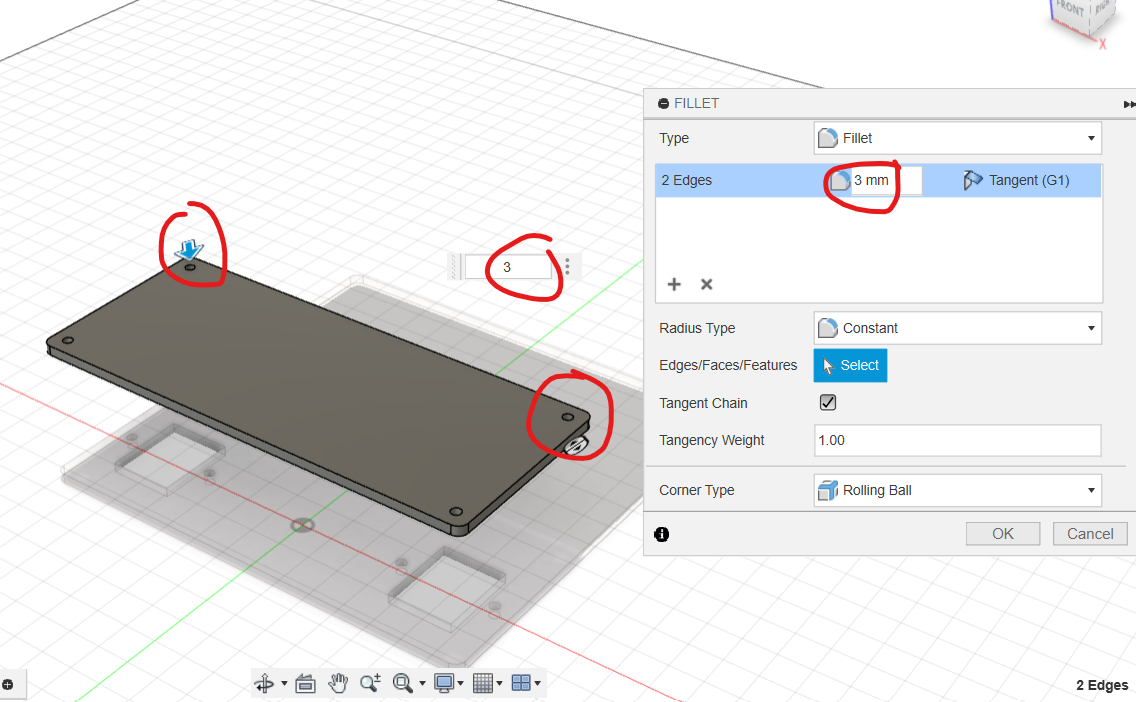Viewport: 1136px width, 702px height.
Task: Open the Viewports layout menu
Action: (522, 683)
